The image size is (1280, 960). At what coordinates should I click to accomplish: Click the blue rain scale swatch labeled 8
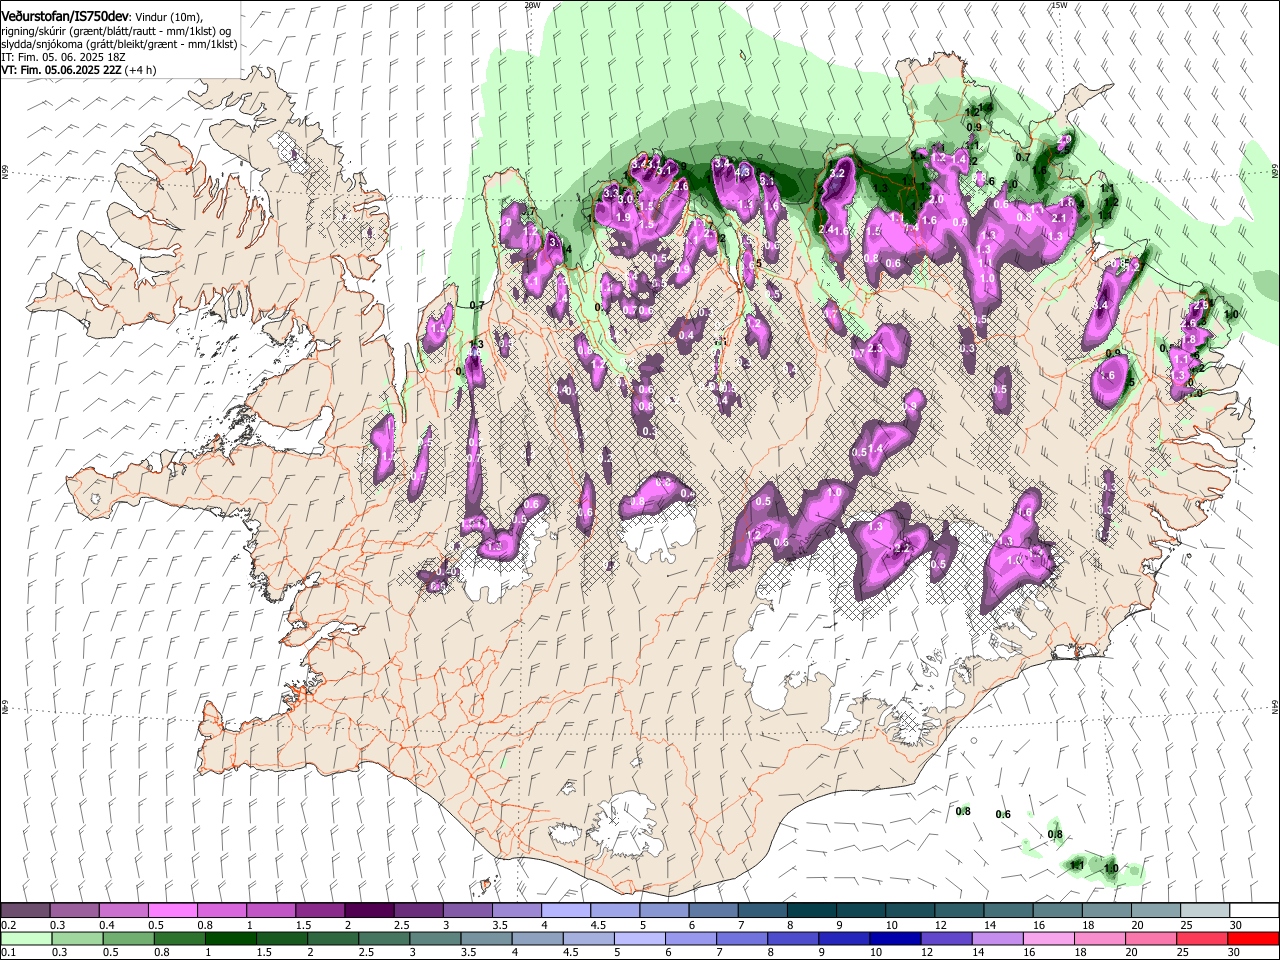click(x=794, y=938)
